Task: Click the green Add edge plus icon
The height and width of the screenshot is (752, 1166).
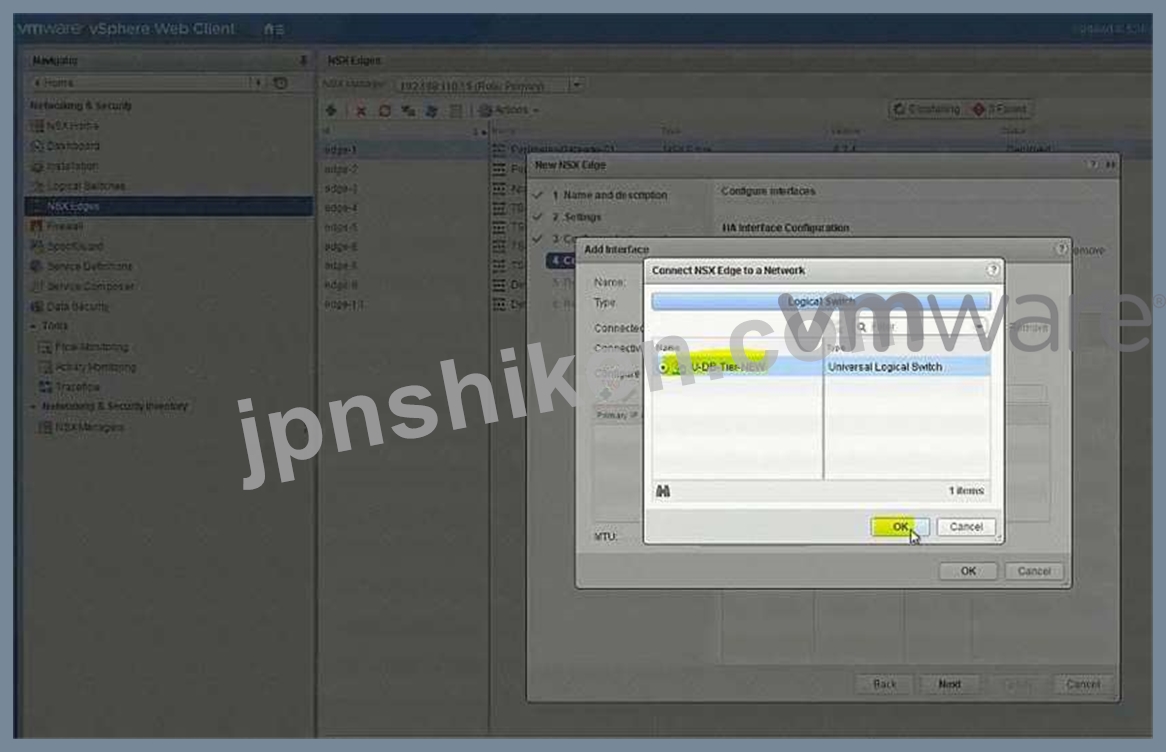Action: pos(332,110)
